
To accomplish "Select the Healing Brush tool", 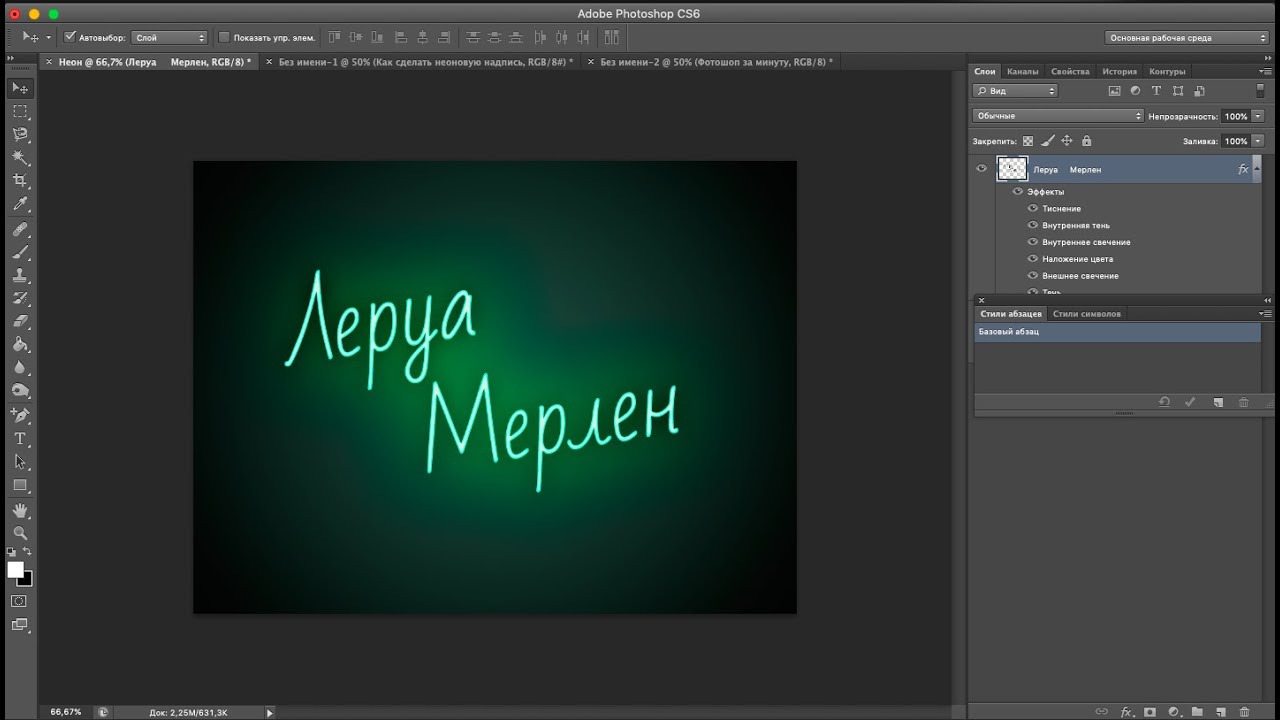I will (x=20, y=229).
